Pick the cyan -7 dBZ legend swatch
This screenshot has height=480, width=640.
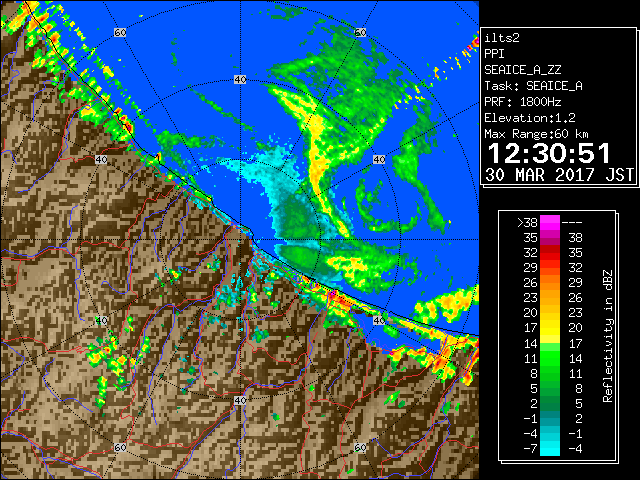550,448
